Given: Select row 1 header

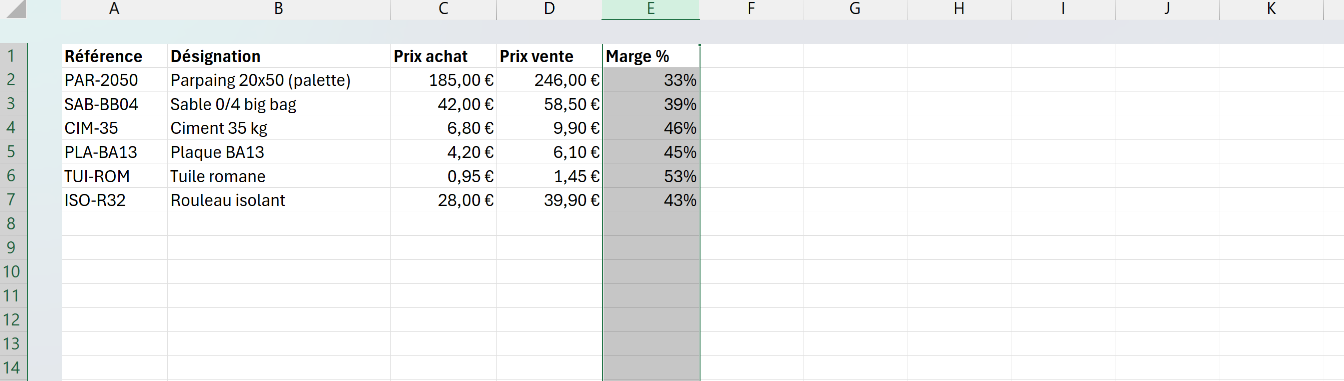Looking at the screenshot, I should (14, 56).
